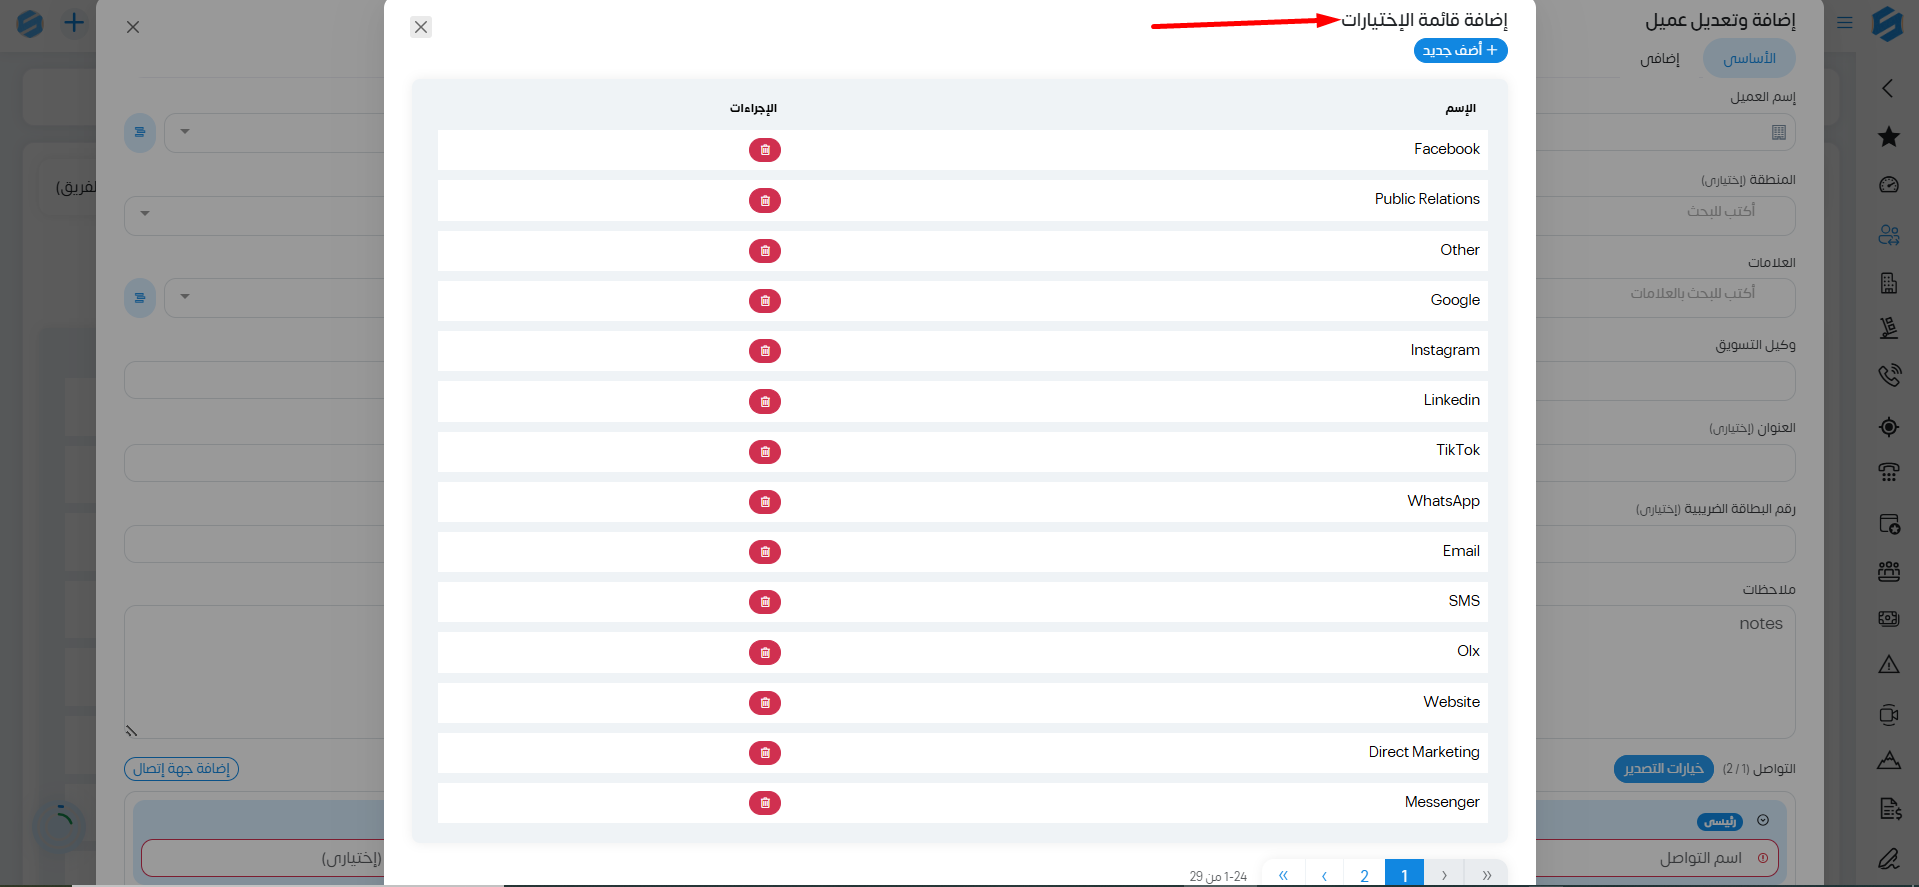
Task: Delete the Email option
Action: (x=765, y=551)
